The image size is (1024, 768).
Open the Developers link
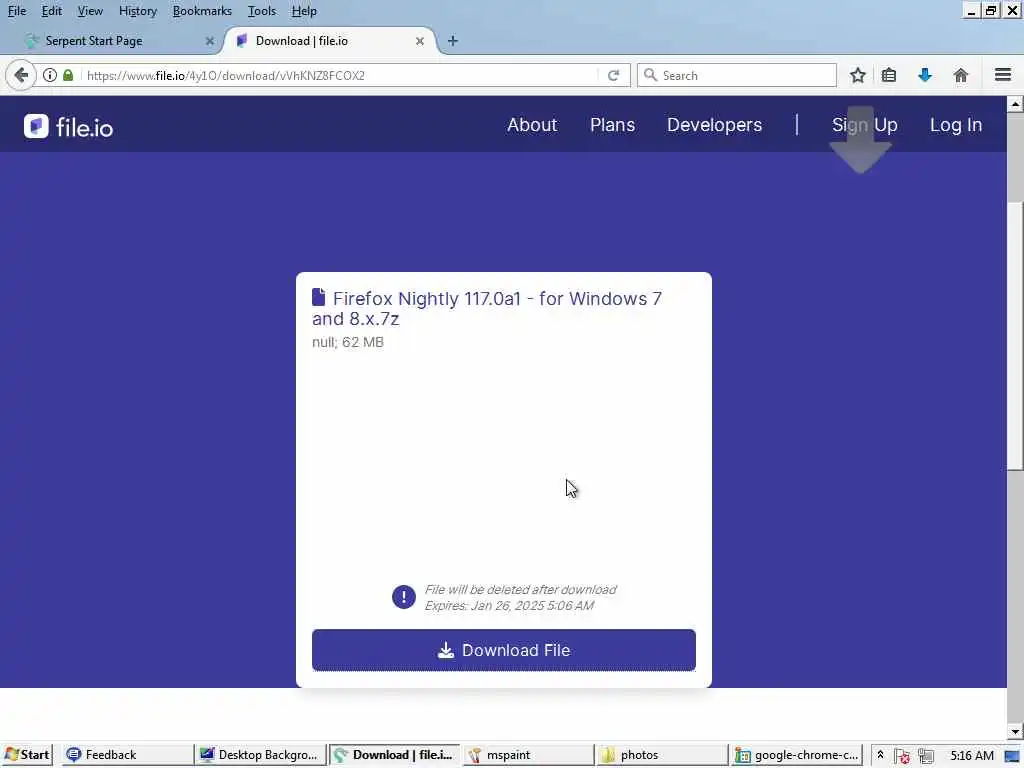714,125
